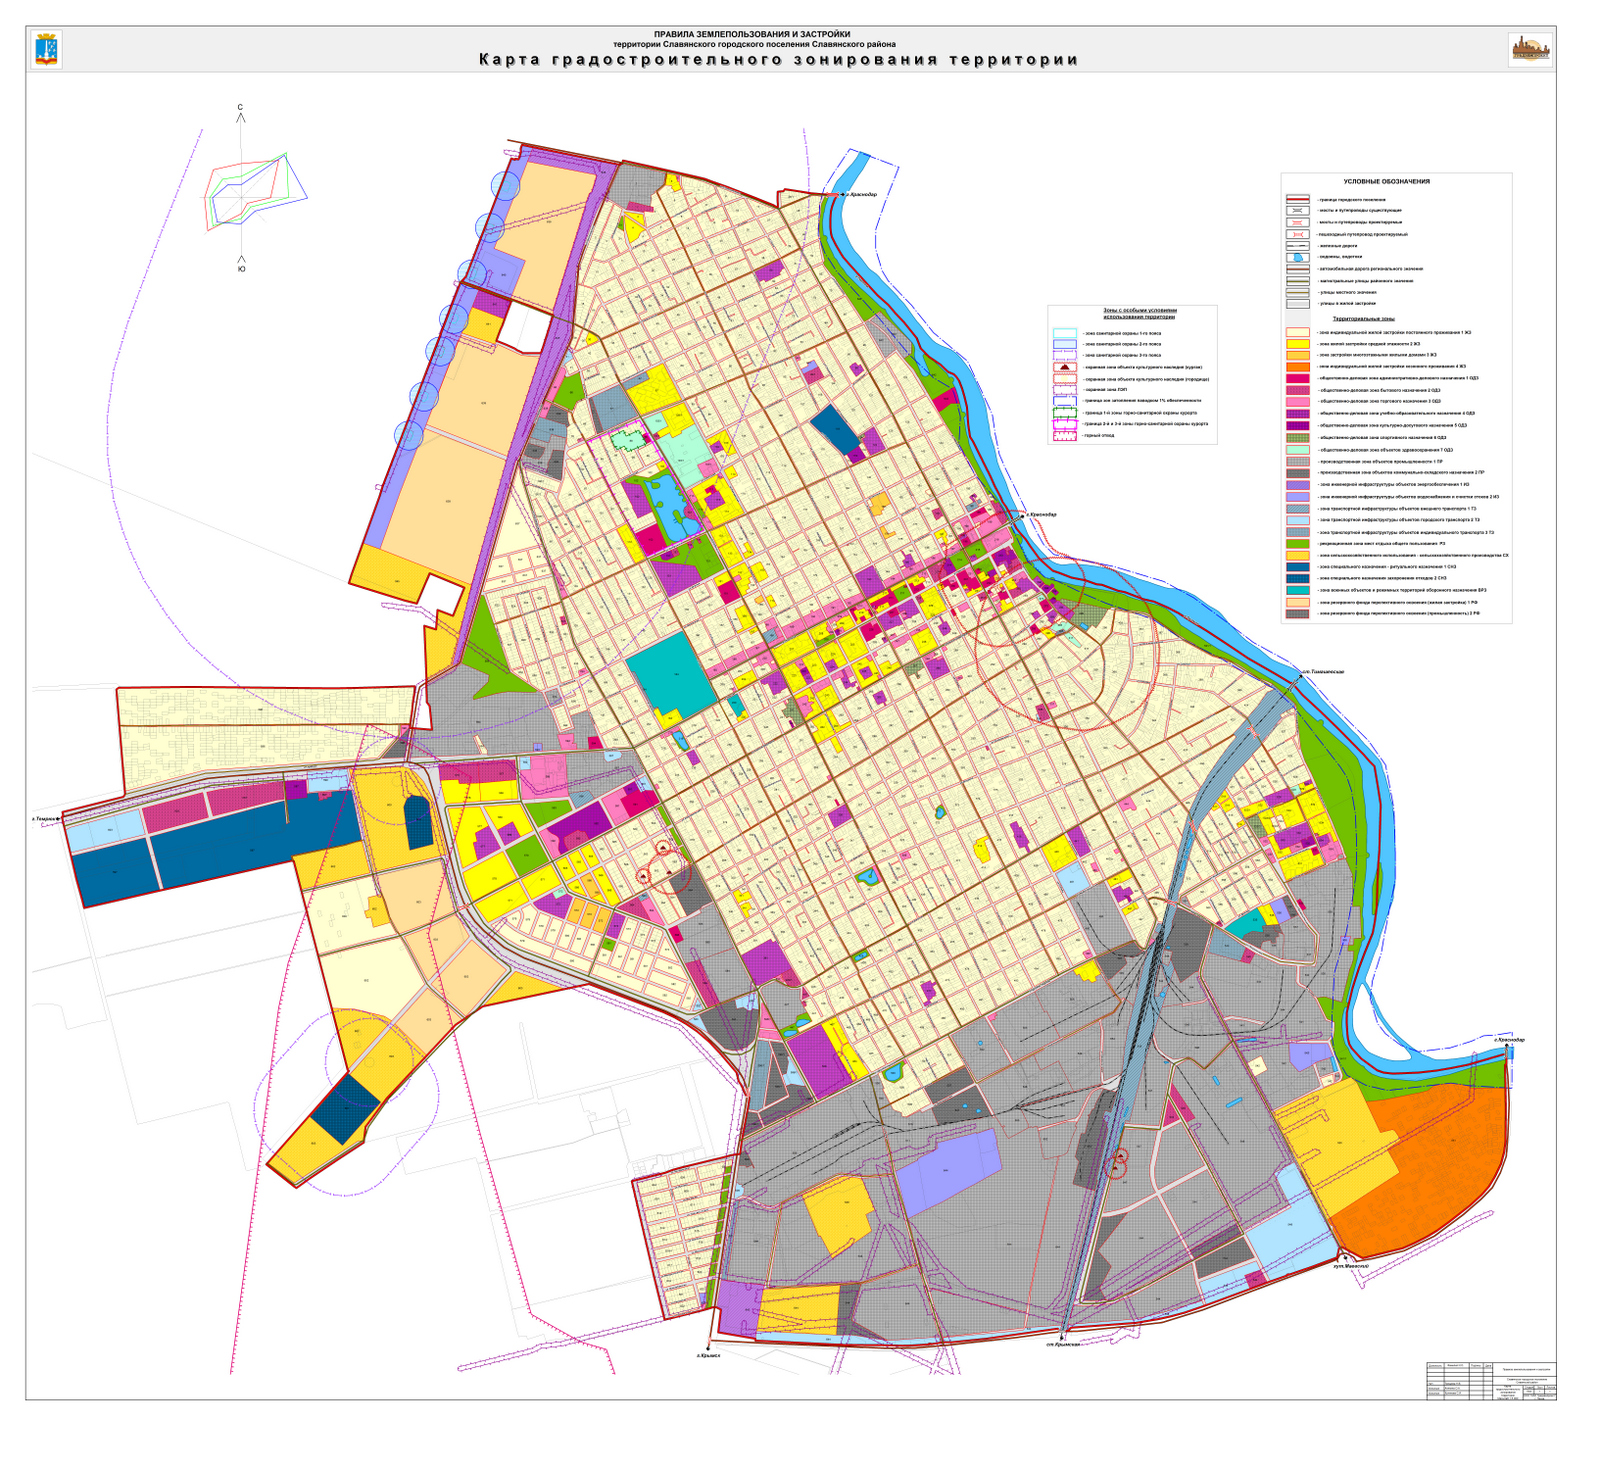Viewport: 1600px width, 1468px height.
Task: Click the 1% flood boundary blue symbol
Action: pyautogui.click(x=1065, y=401)
